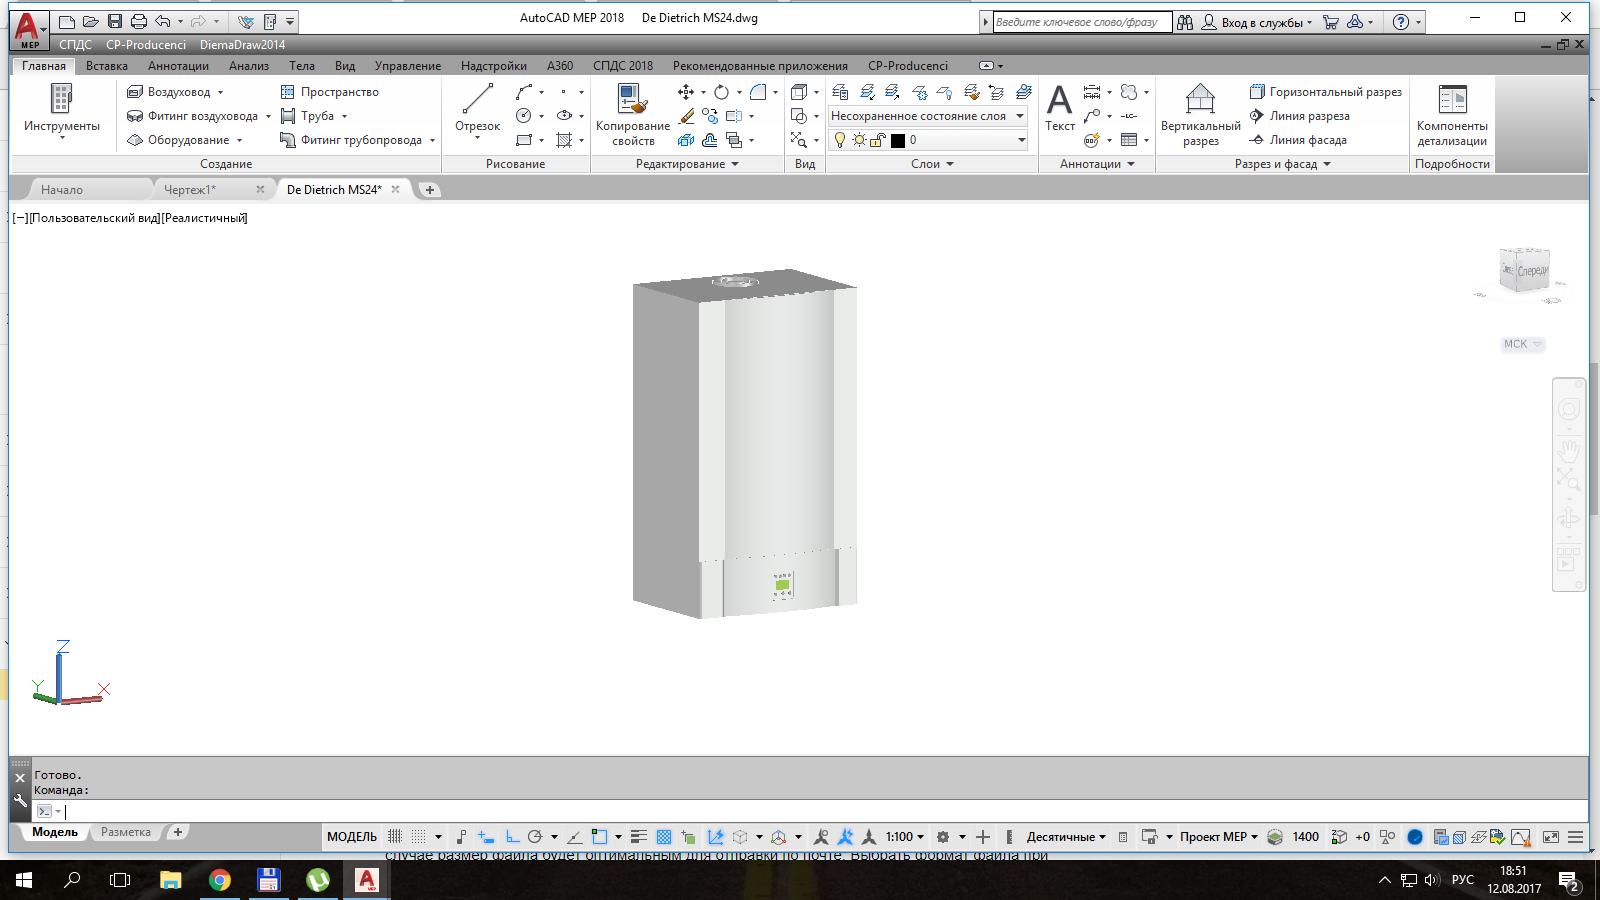Toggle the grid display in status bar

tap(395, 837)
